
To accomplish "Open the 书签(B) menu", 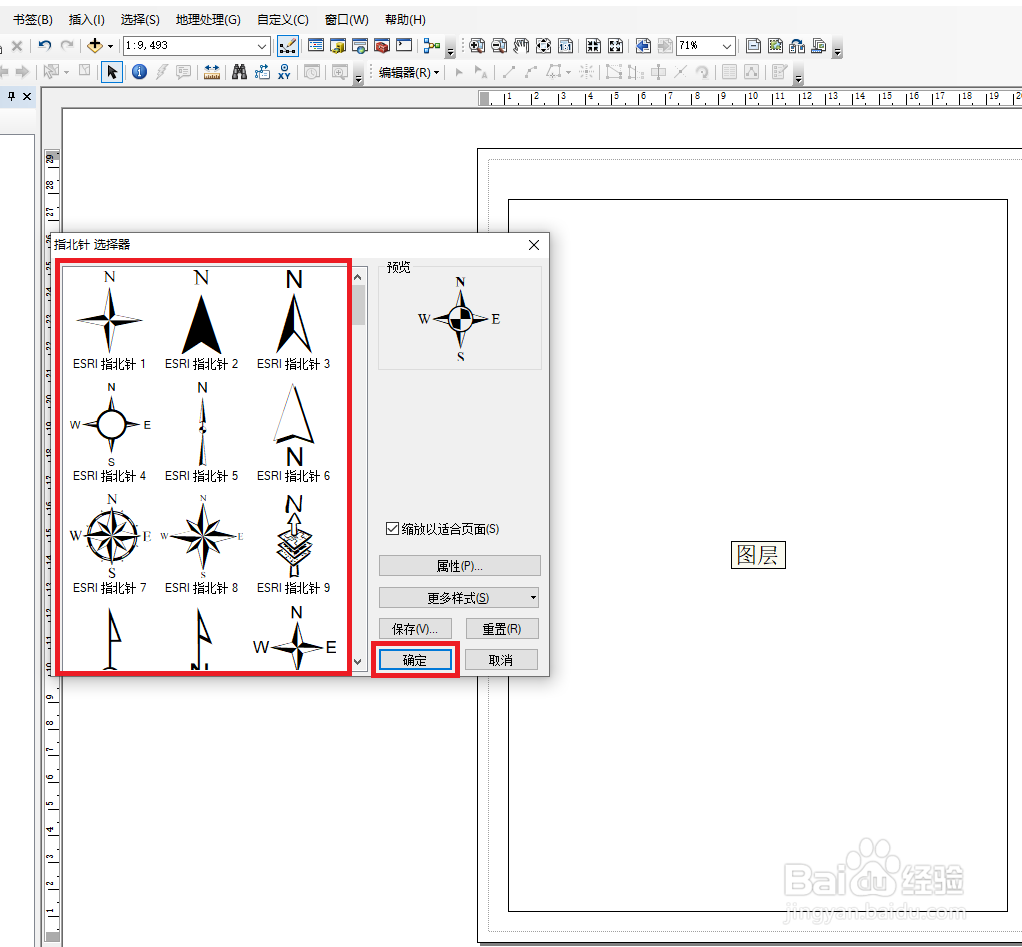I will click(33, 20).
